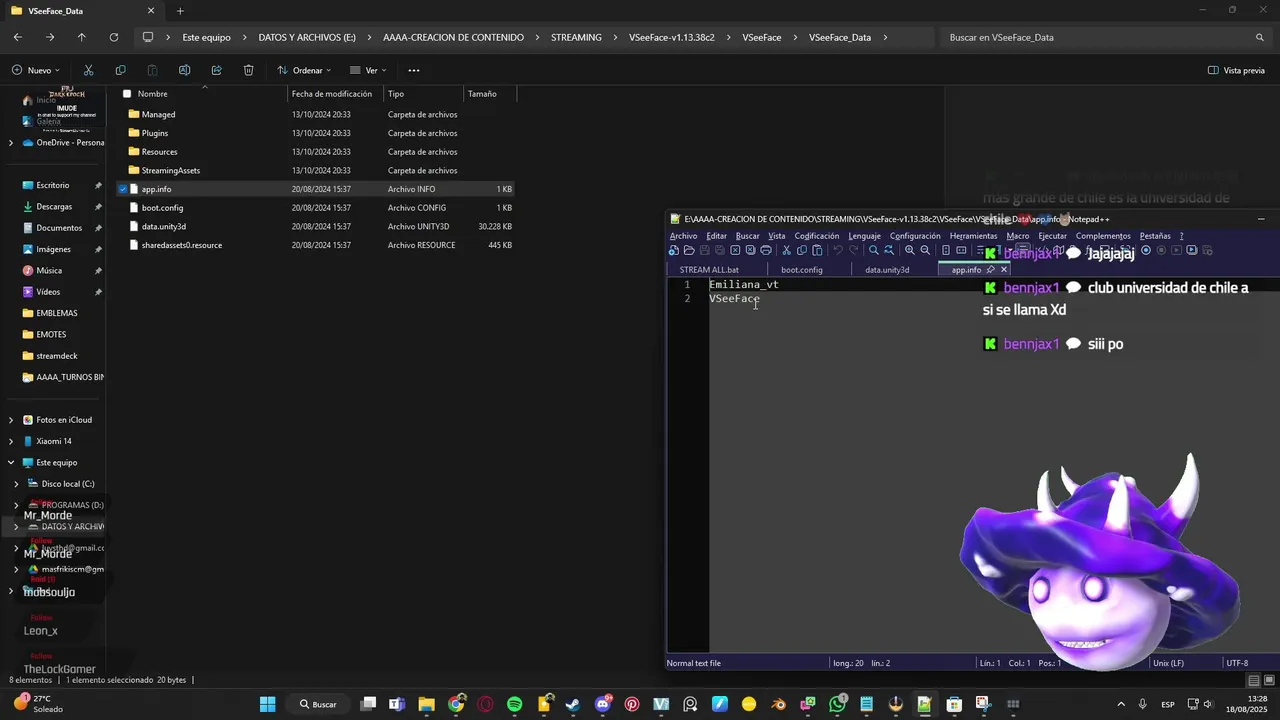Select the sharedassets0.resource file
This screenshot has height=720, width=1280.
318,245
